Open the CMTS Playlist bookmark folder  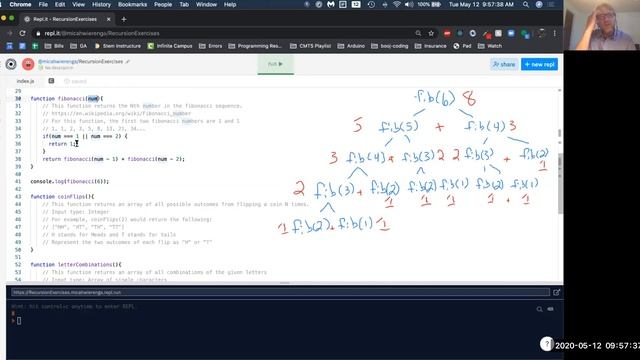(x=311, y=46)
